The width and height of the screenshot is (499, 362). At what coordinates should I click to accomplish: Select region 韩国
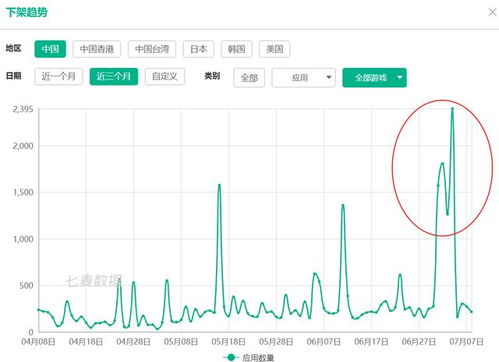(x=237, y=49)
